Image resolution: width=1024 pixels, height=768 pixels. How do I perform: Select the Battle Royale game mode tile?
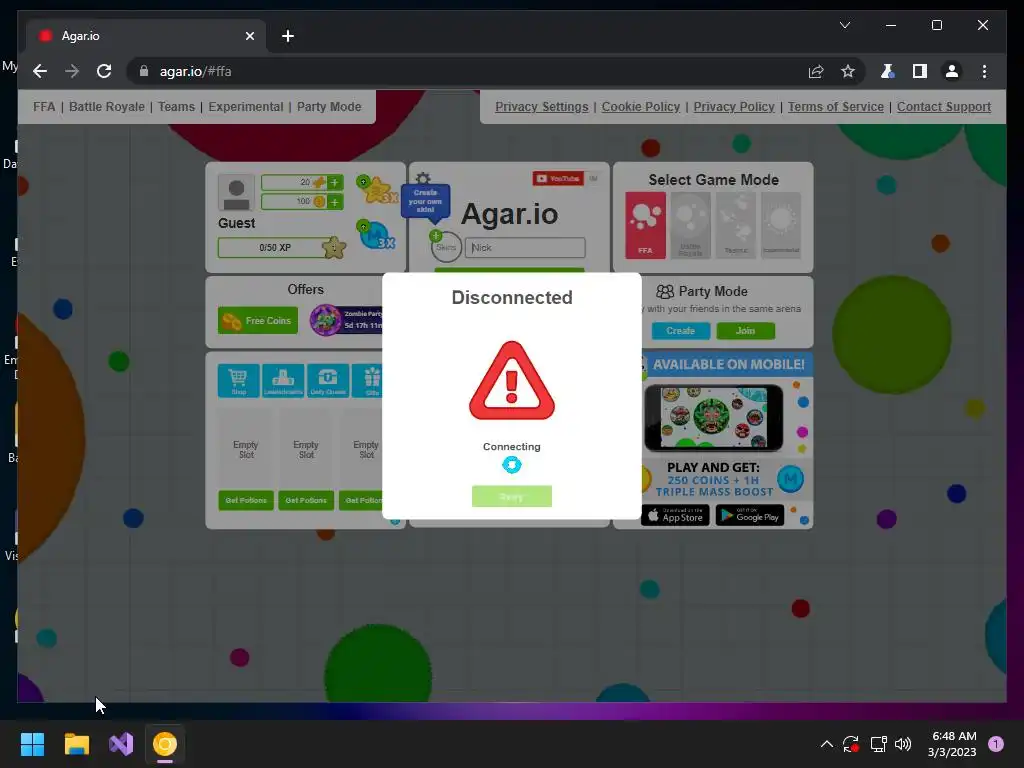click(690, 225)
